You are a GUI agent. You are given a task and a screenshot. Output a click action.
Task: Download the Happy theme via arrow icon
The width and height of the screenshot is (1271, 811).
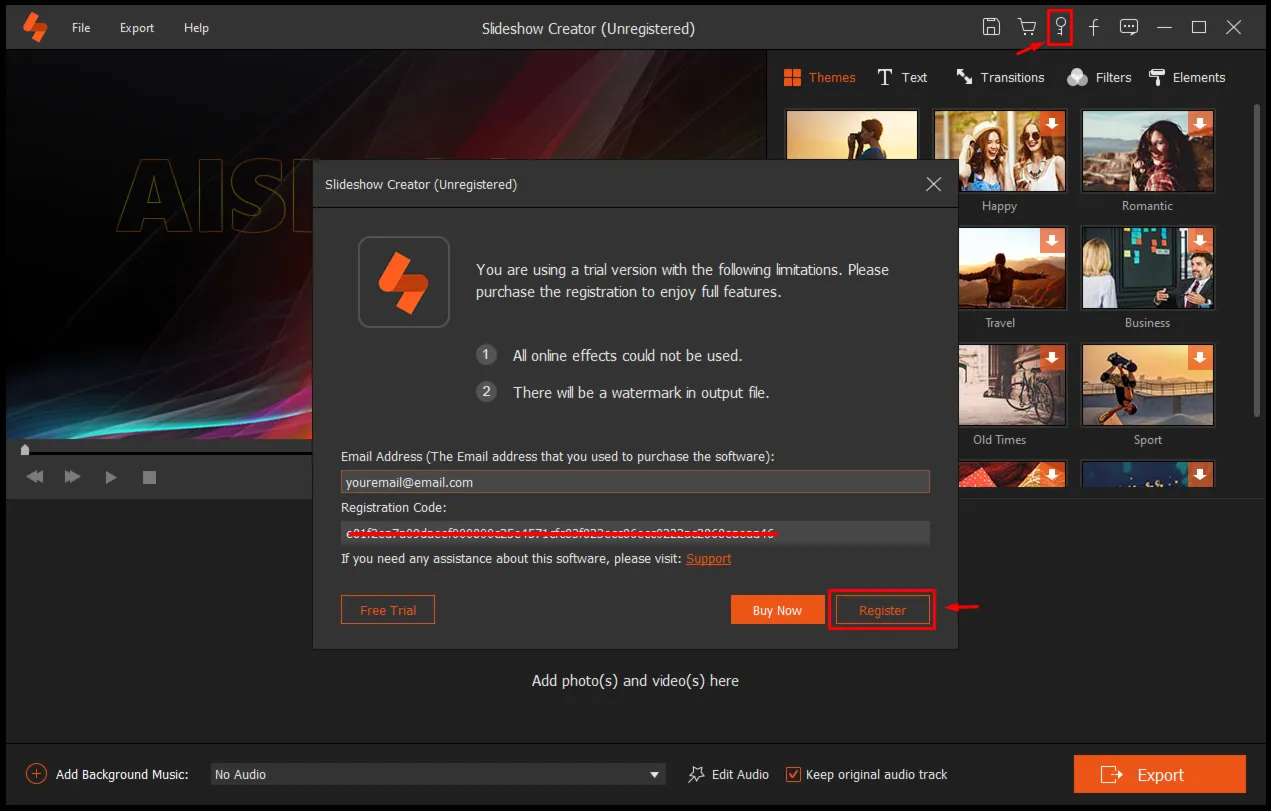(x=1052, y=124)
